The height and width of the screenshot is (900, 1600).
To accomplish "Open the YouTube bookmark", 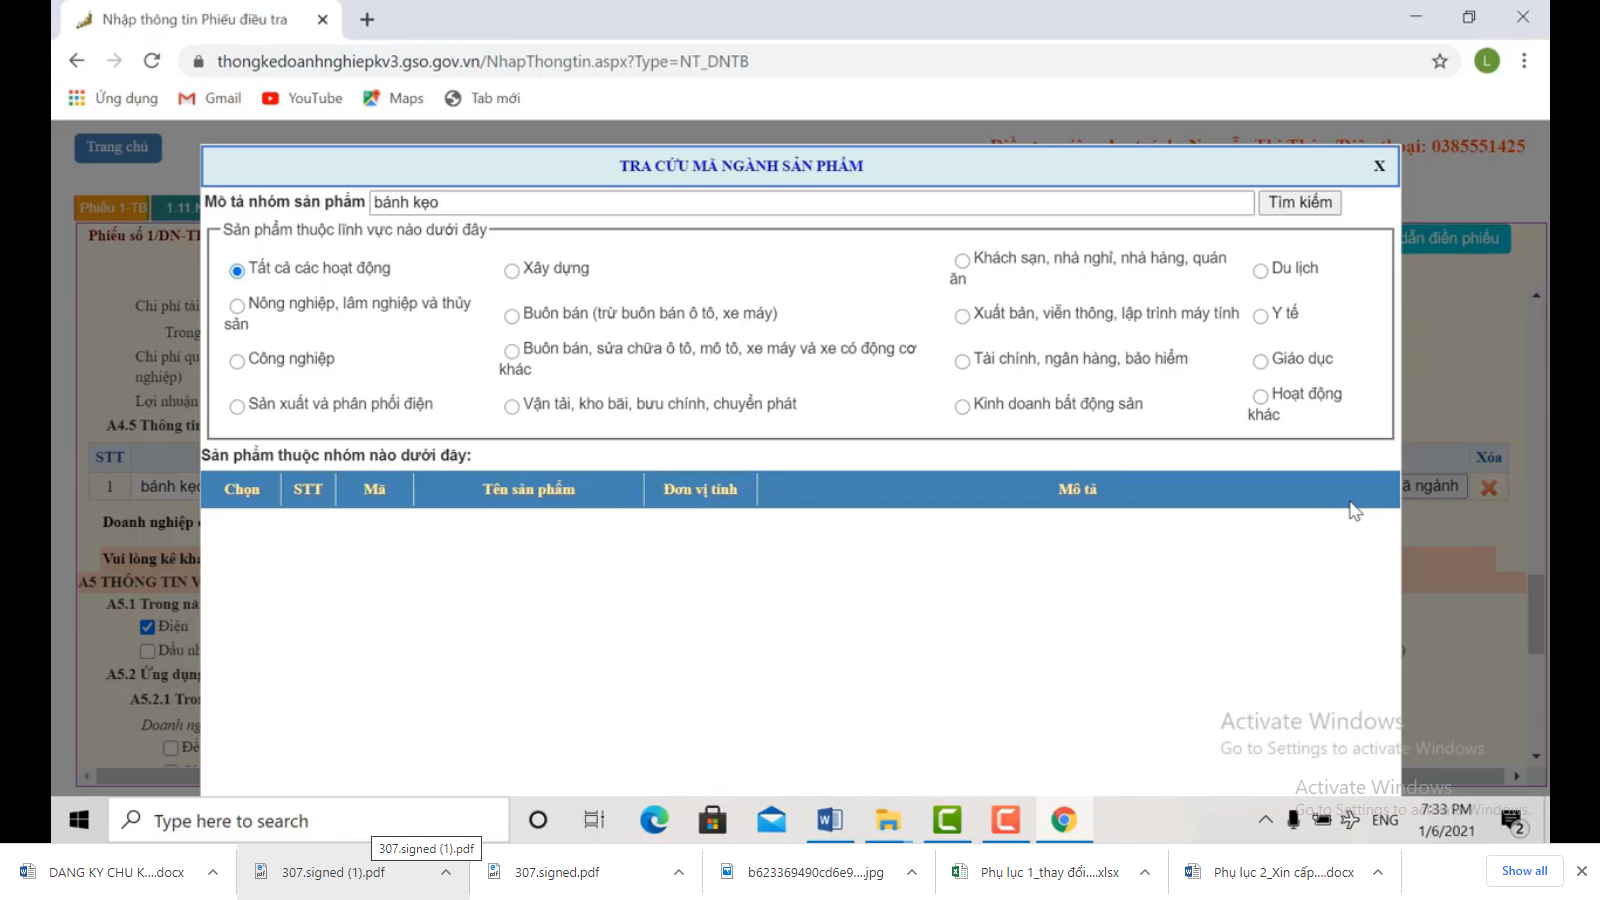I will tap(302, 98).
